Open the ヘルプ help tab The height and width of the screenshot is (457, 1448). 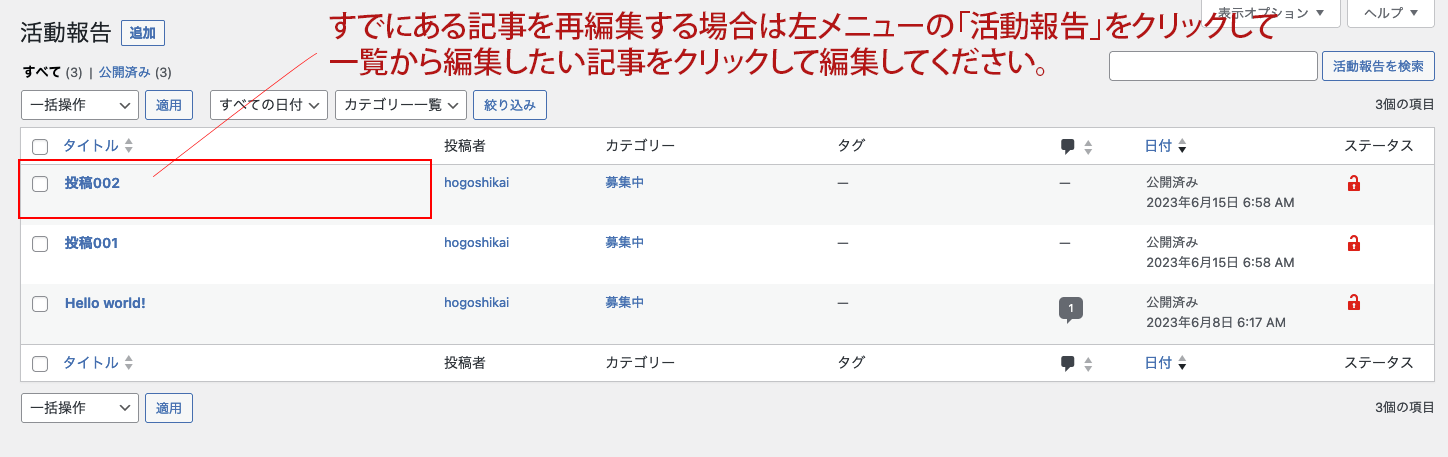pyautogui.click(x=1391, y=13)
